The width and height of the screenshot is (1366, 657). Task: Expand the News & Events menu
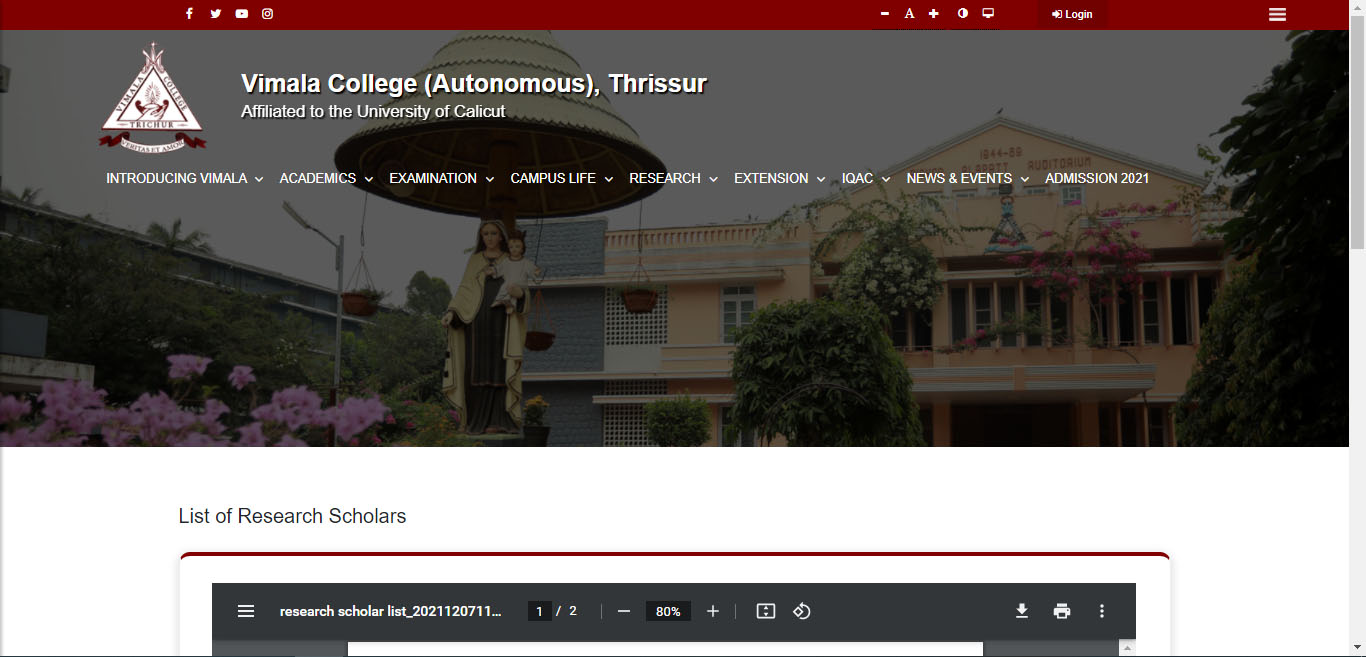click(967, 178)
